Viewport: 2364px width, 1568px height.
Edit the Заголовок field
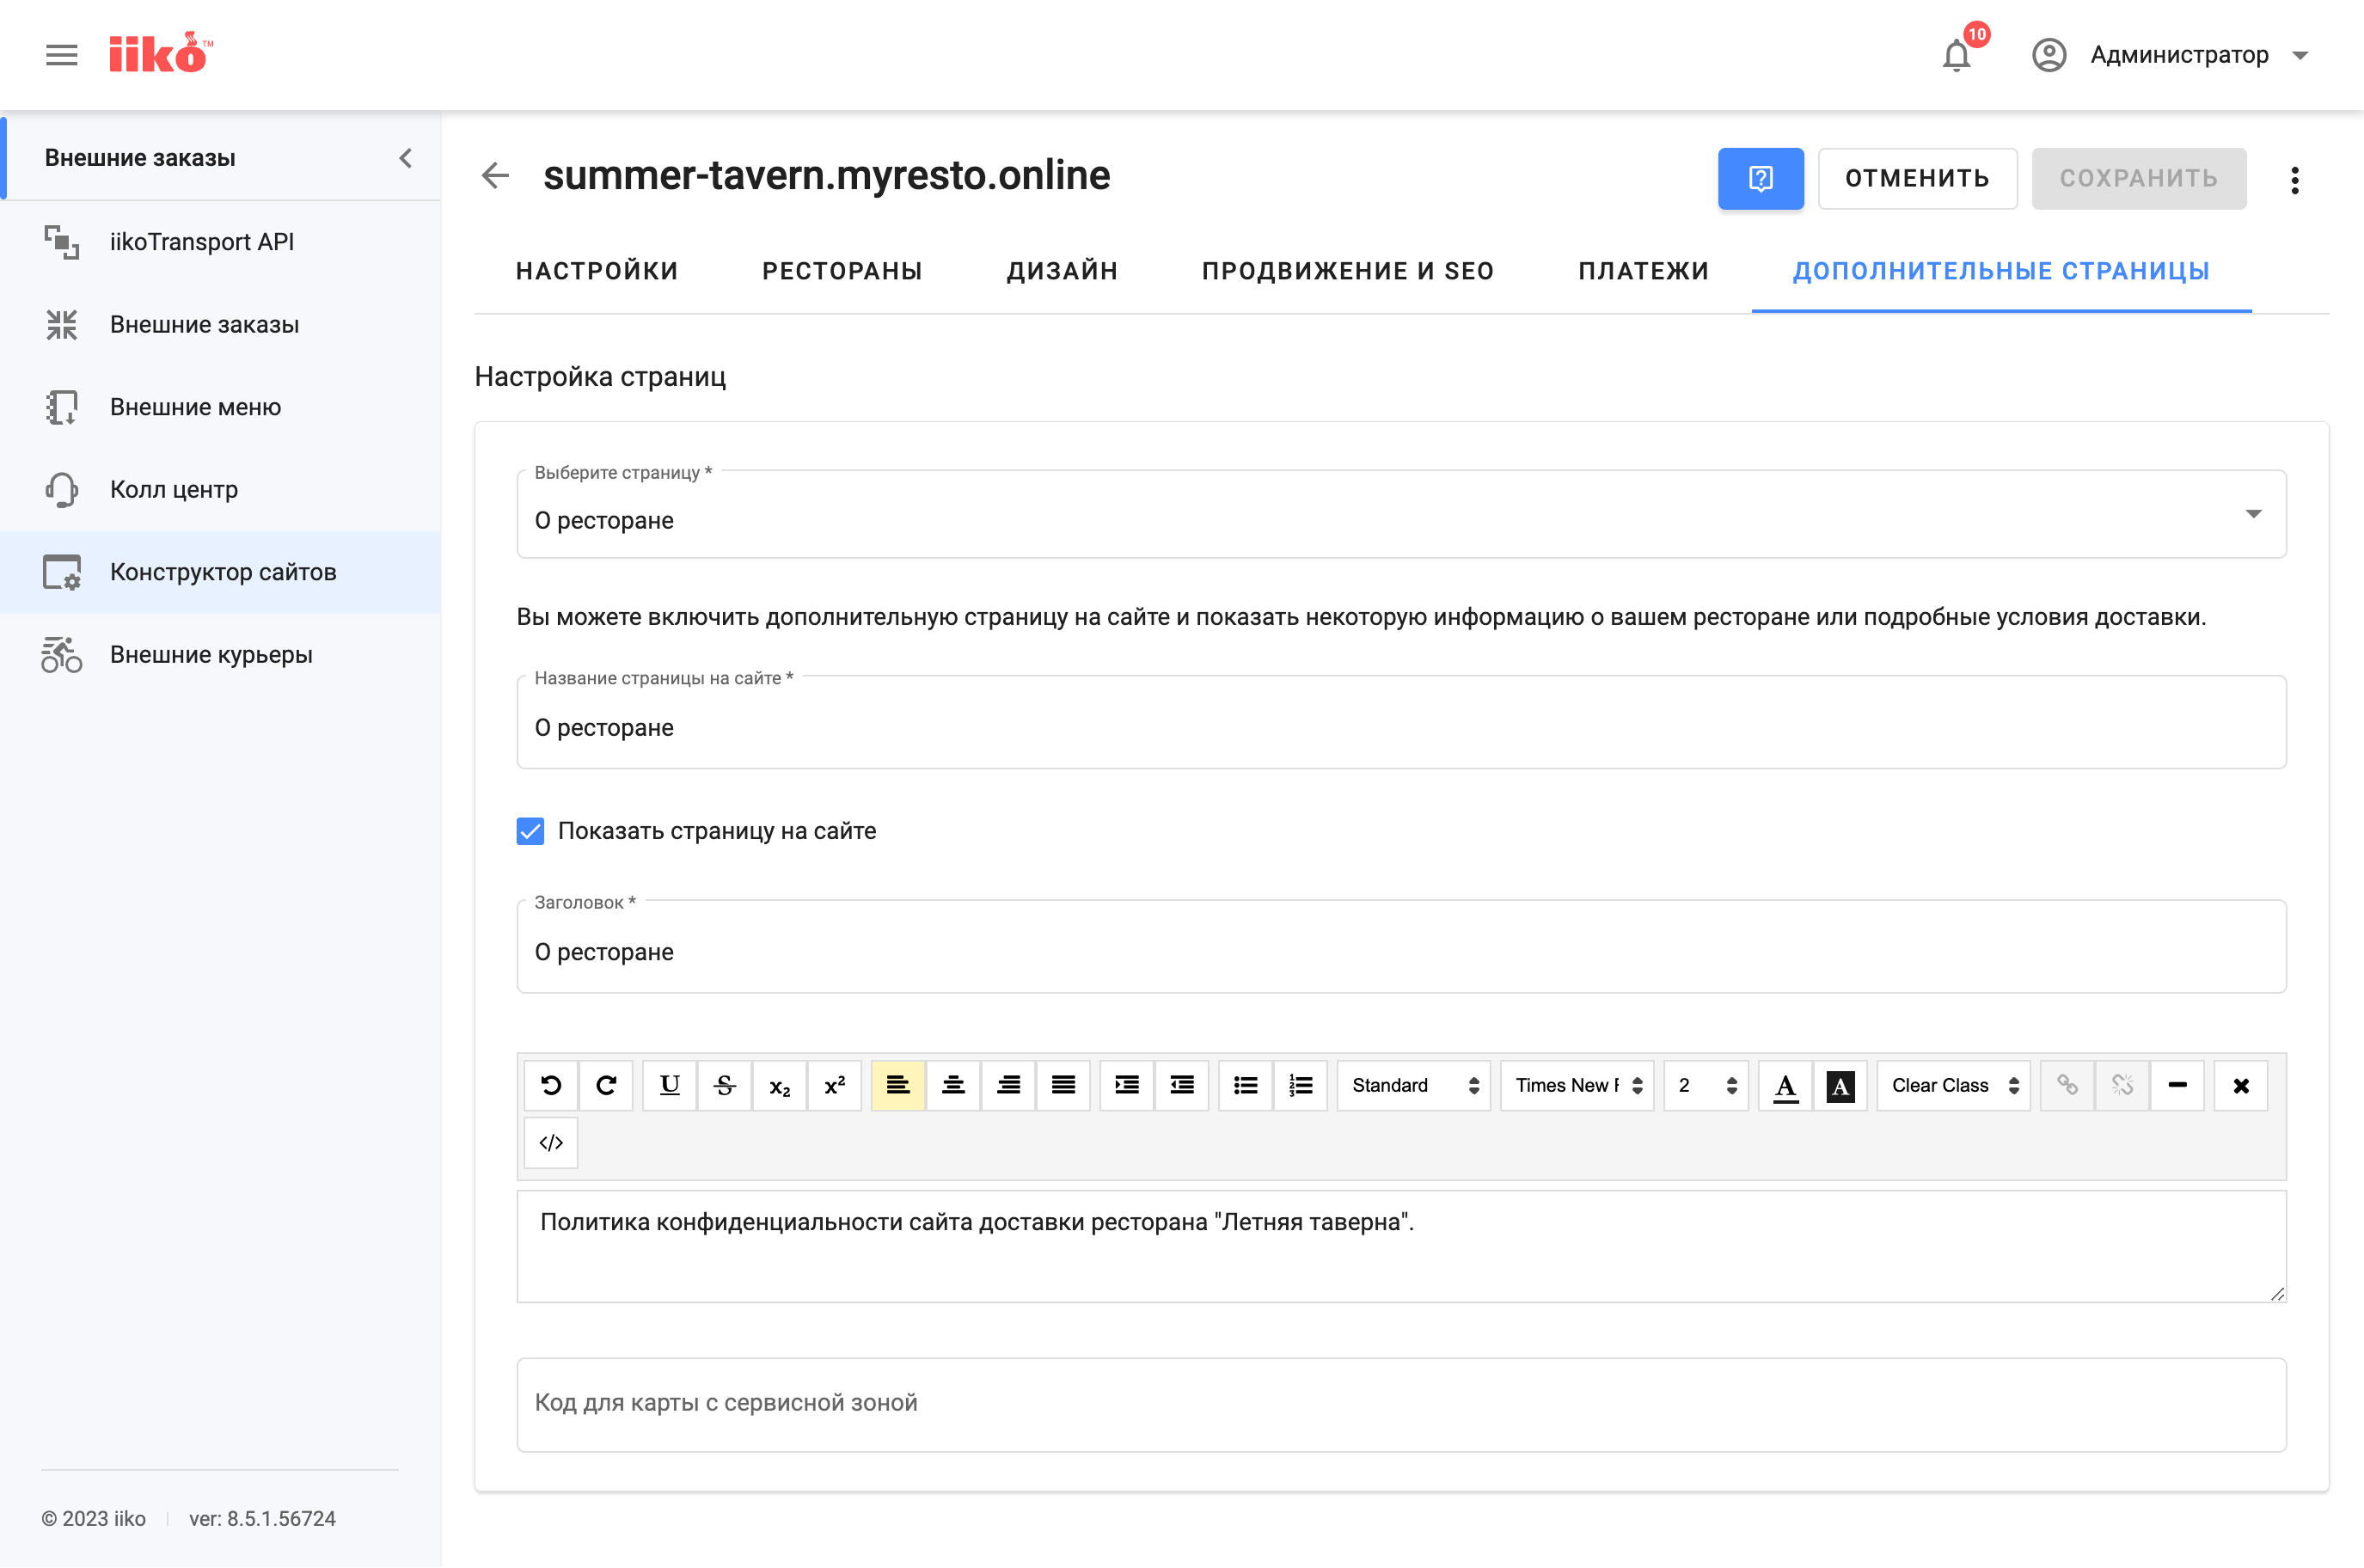(1401, 947)
